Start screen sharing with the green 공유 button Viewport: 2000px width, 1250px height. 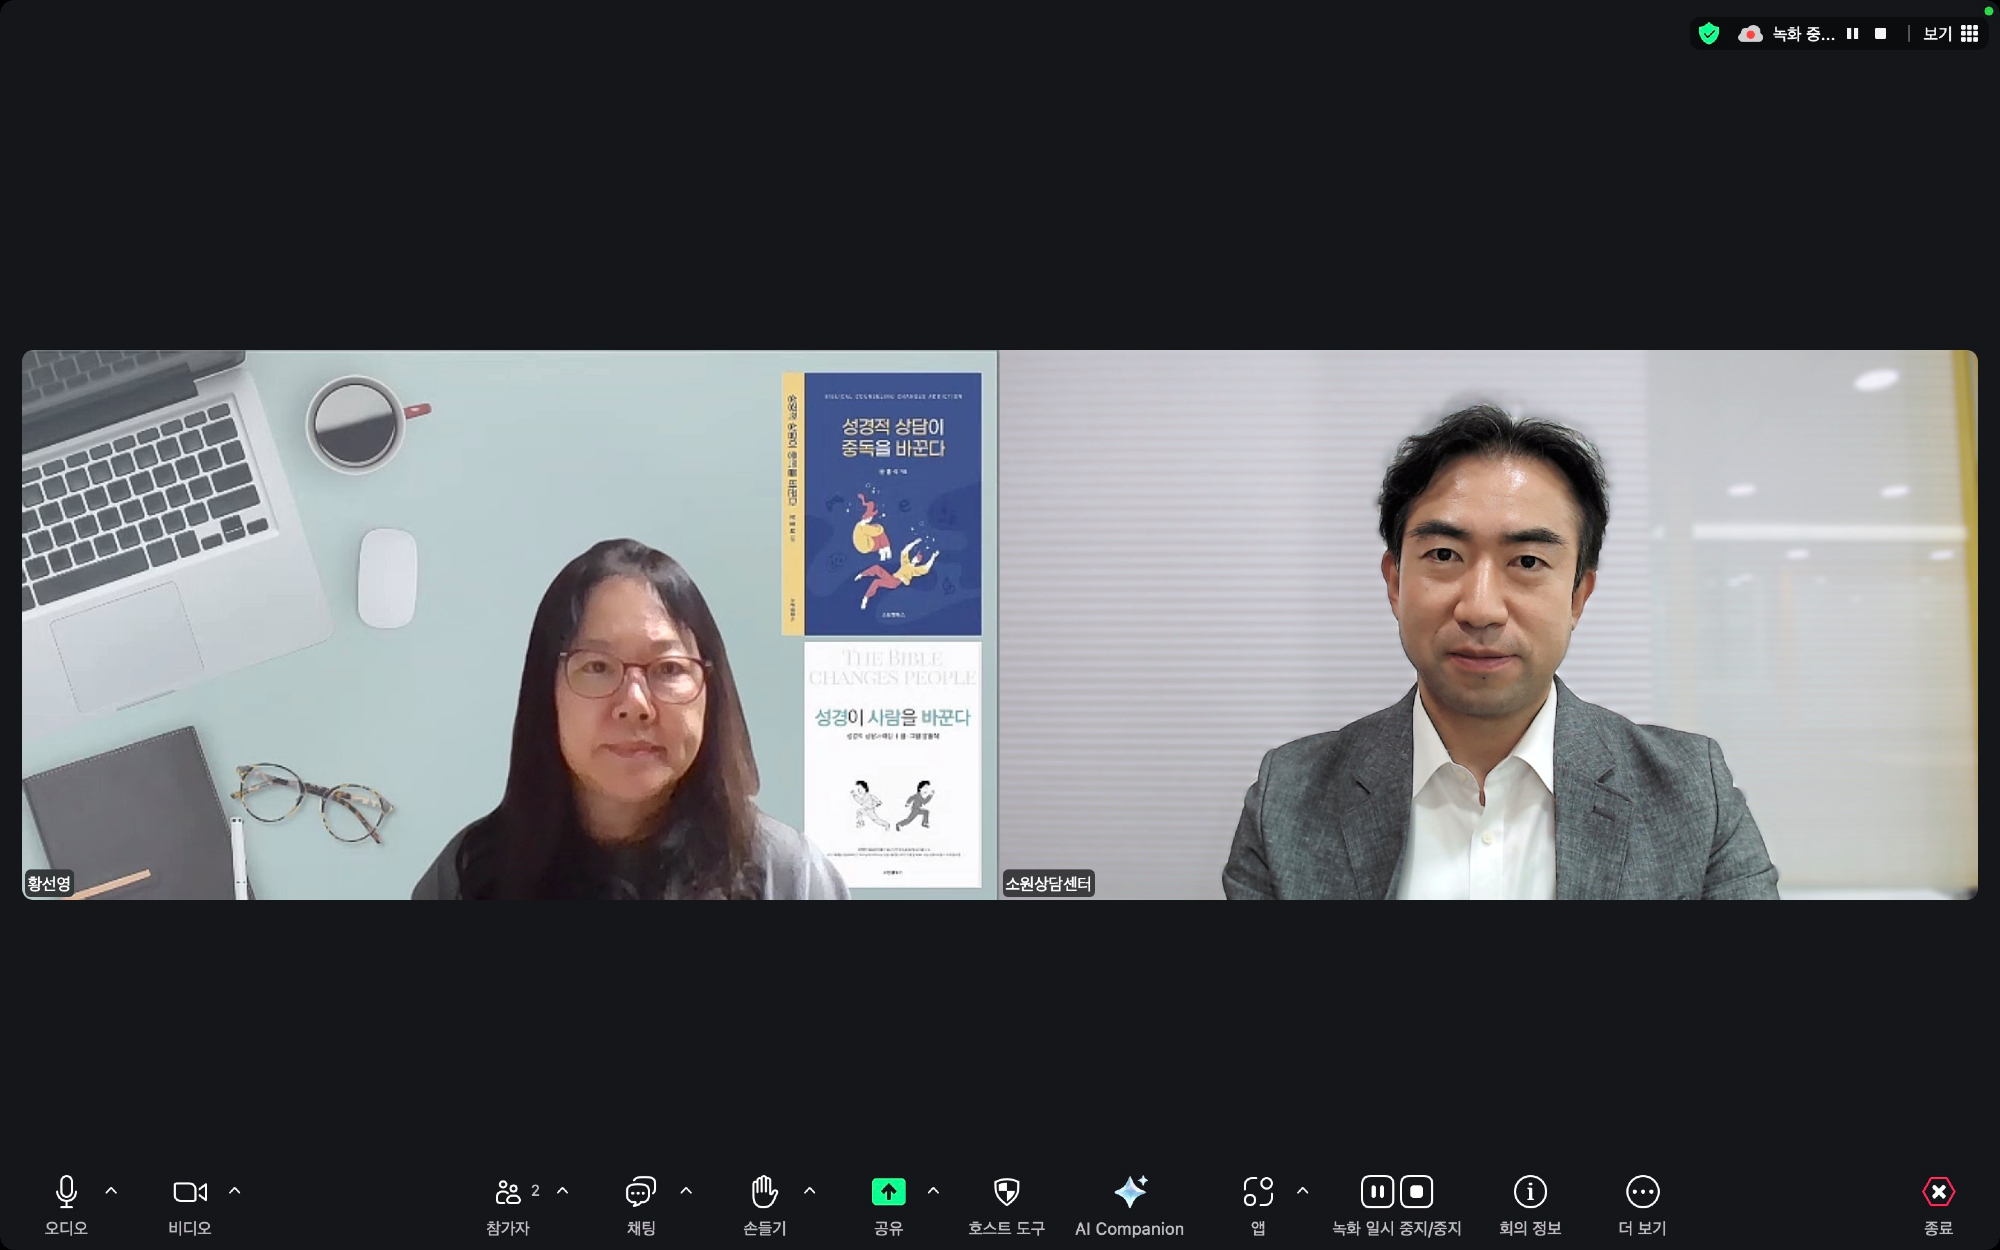coord(888,1192)
